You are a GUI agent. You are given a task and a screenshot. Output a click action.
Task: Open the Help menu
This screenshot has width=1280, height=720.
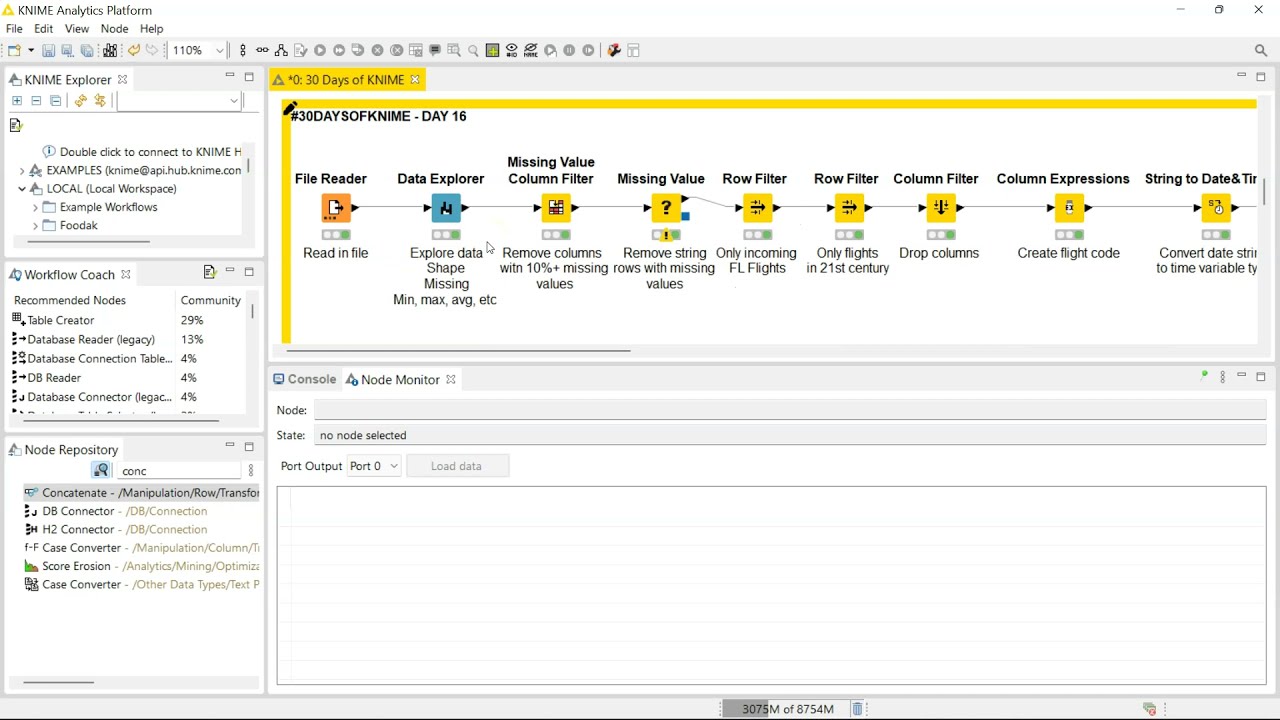[x=151, y=29]
